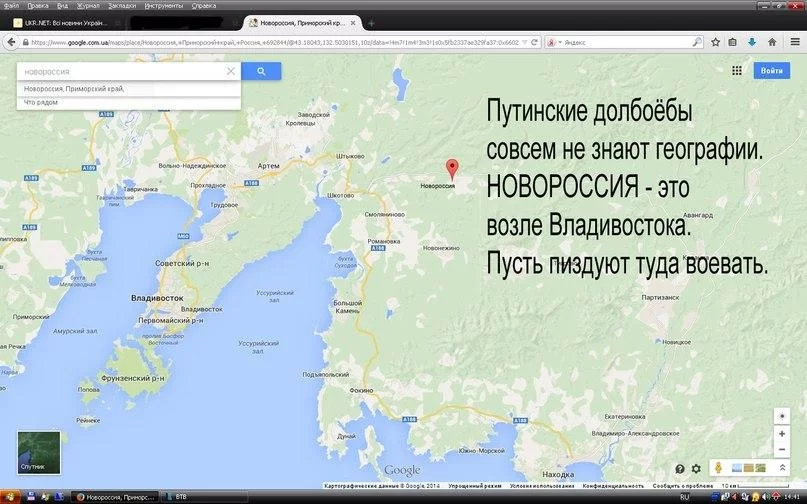Bookmark this page with the star
This screenshot has height=504, width=807.
715,42
